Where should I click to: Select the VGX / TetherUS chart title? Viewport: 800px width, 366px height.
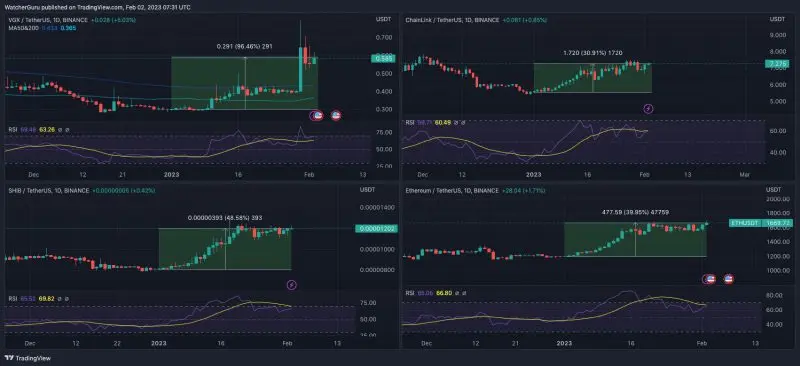point(48,20)
